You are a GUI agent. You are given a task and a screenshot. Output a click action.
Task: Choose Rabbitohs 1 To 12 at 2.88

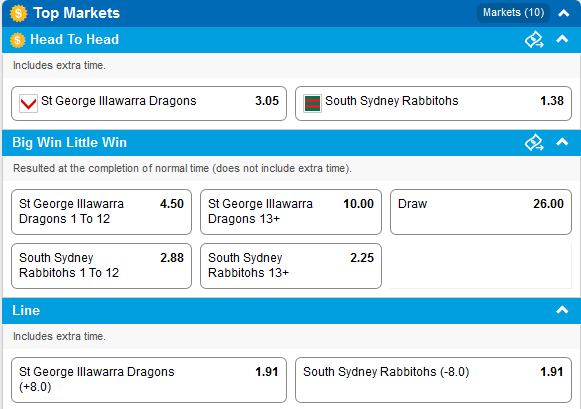[x=102, y=266]
